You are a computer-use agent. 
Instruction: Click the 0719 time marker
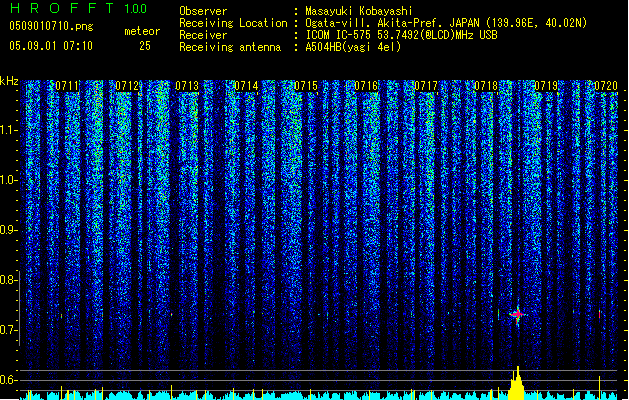click(546, 86)
